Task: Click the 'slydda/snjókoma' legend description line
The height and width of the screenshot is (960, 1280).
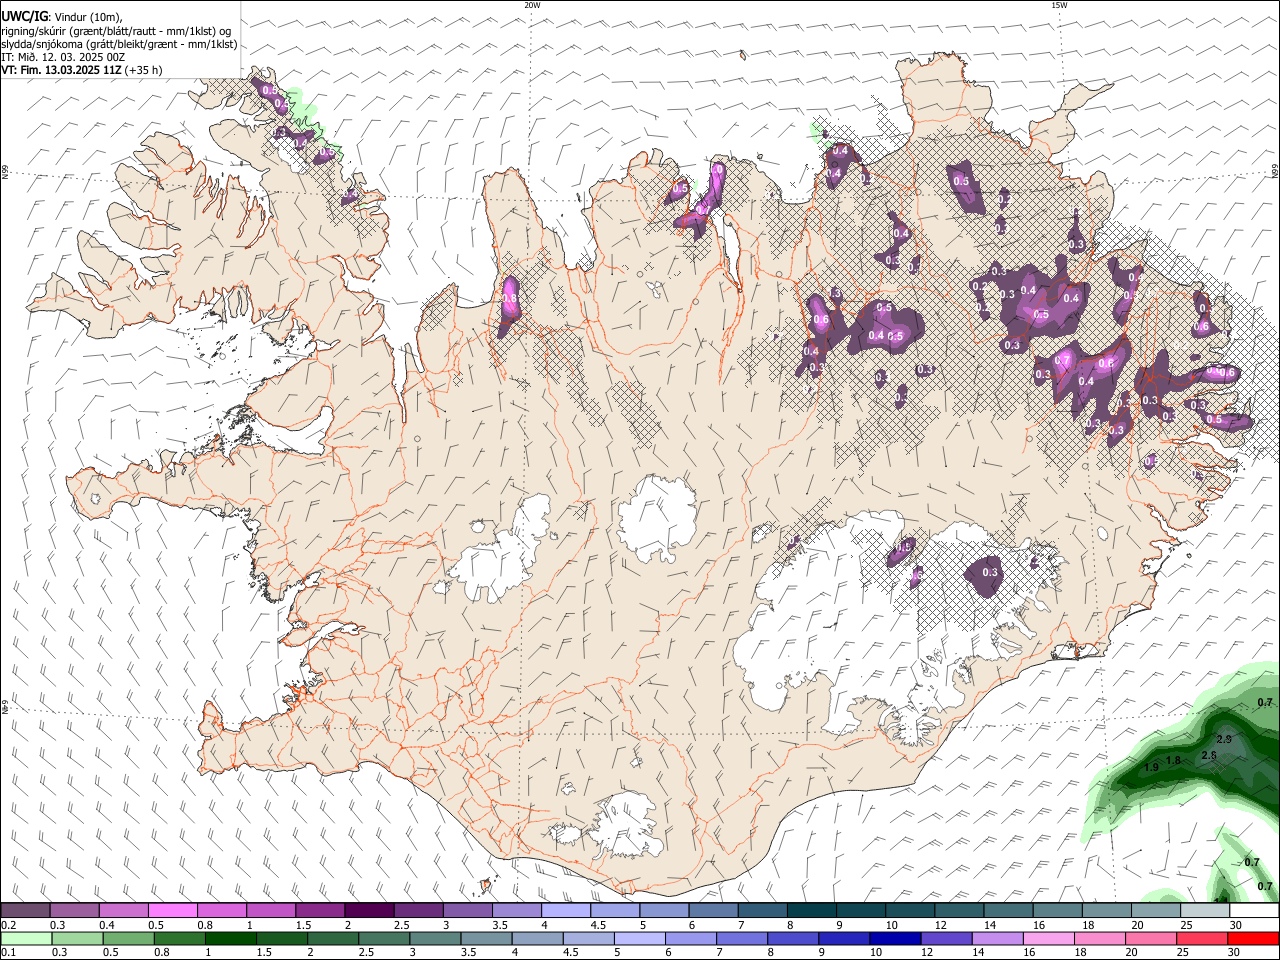Action: [120, 44]
